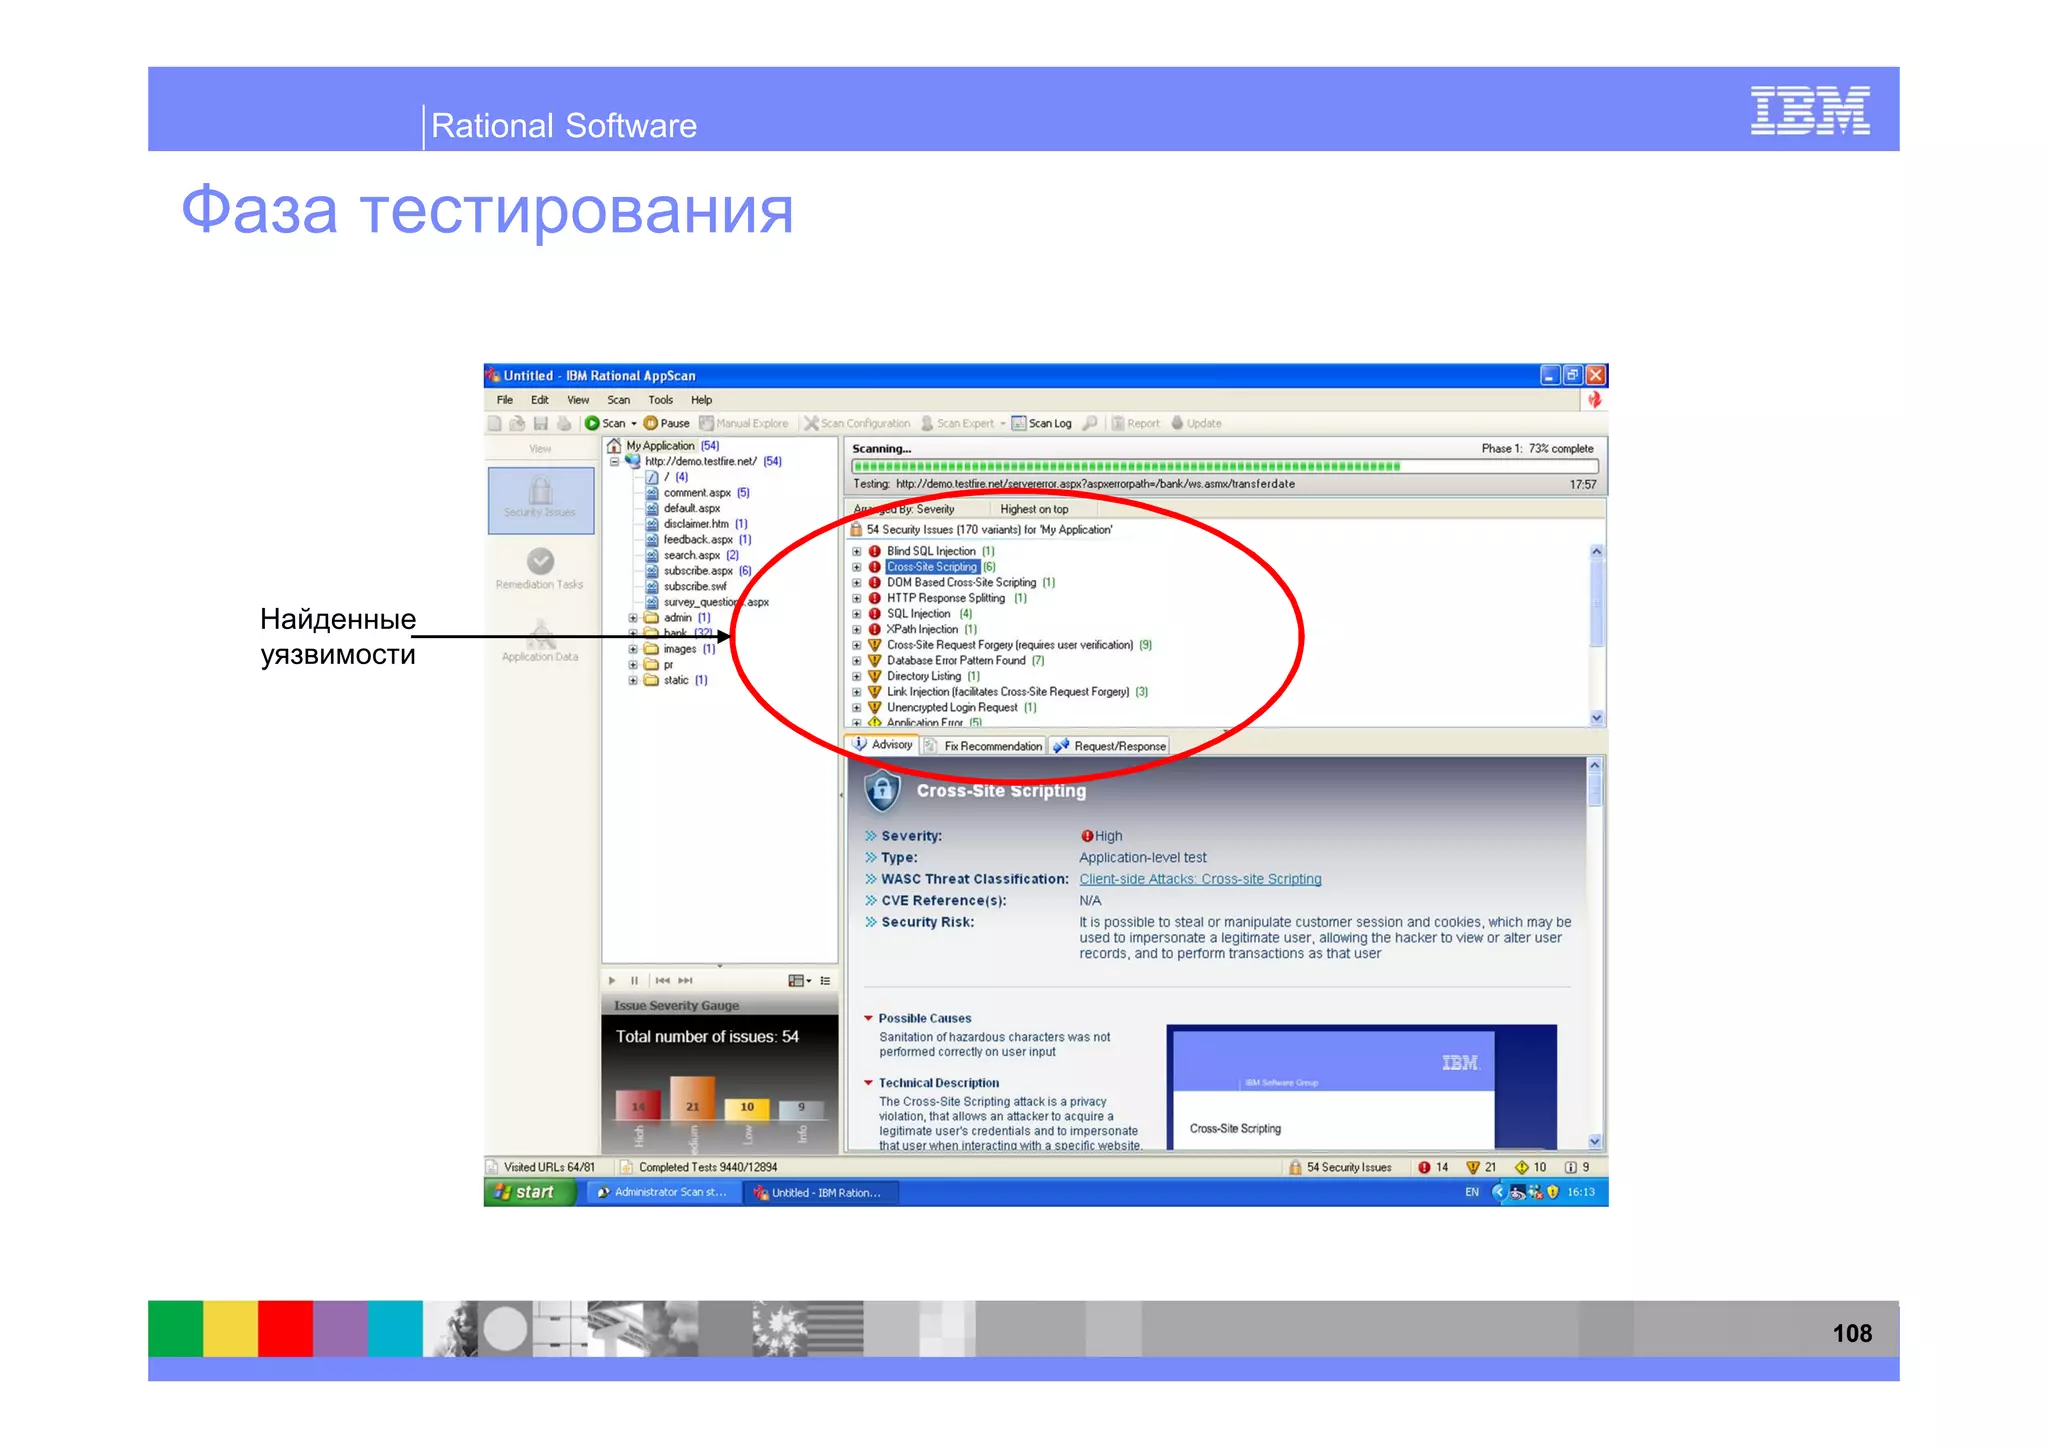The image size is (2048, 1448).
Task: Click the New file toolbar icon
Action: [495, 423]
